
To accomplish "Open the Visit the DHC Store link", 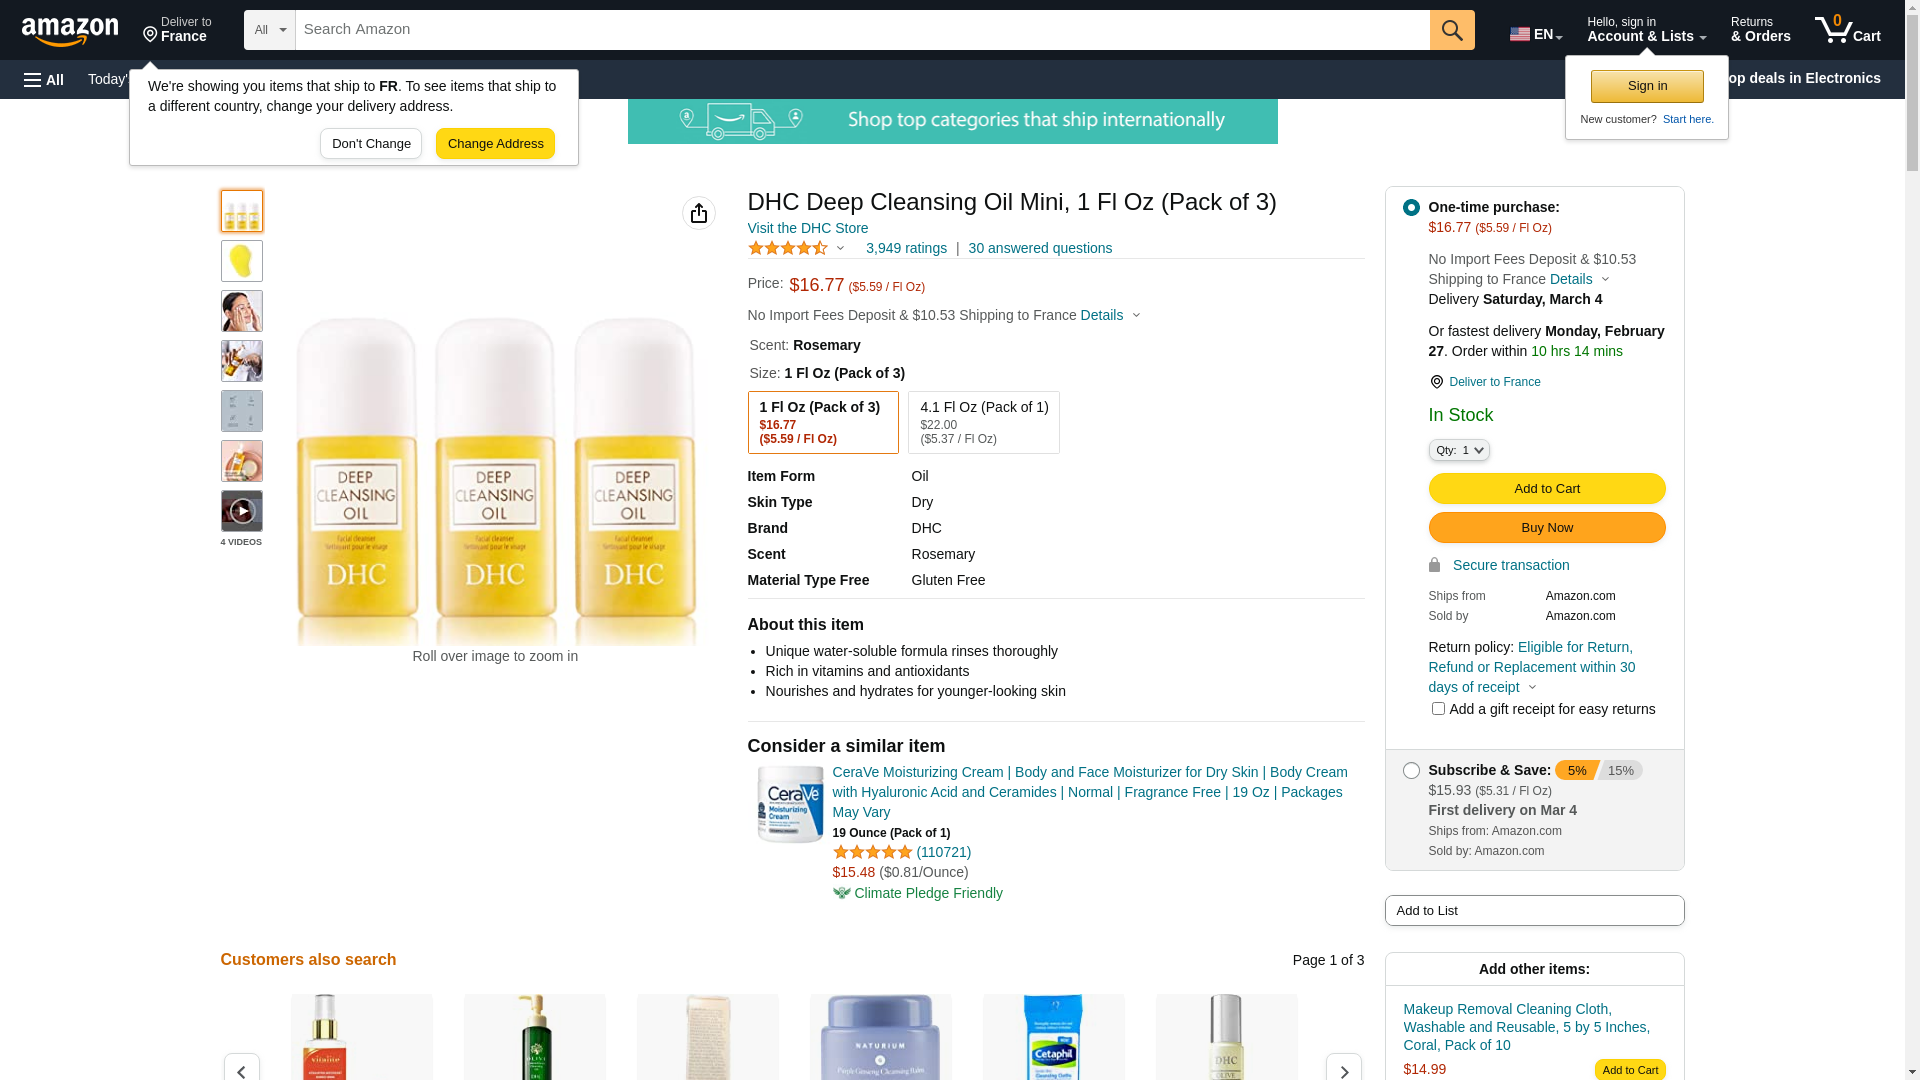I will pos(808,229).
